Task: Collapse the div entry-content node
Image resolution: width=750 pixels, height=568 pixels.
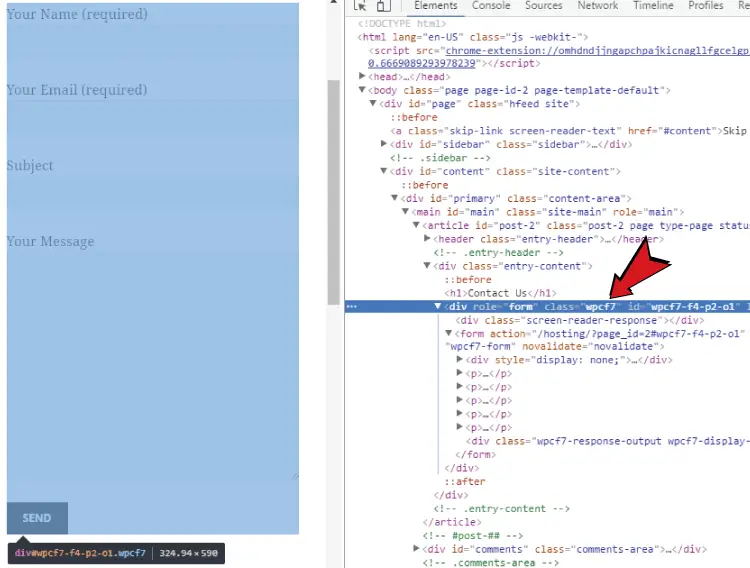Action: (x=427, y=266)
